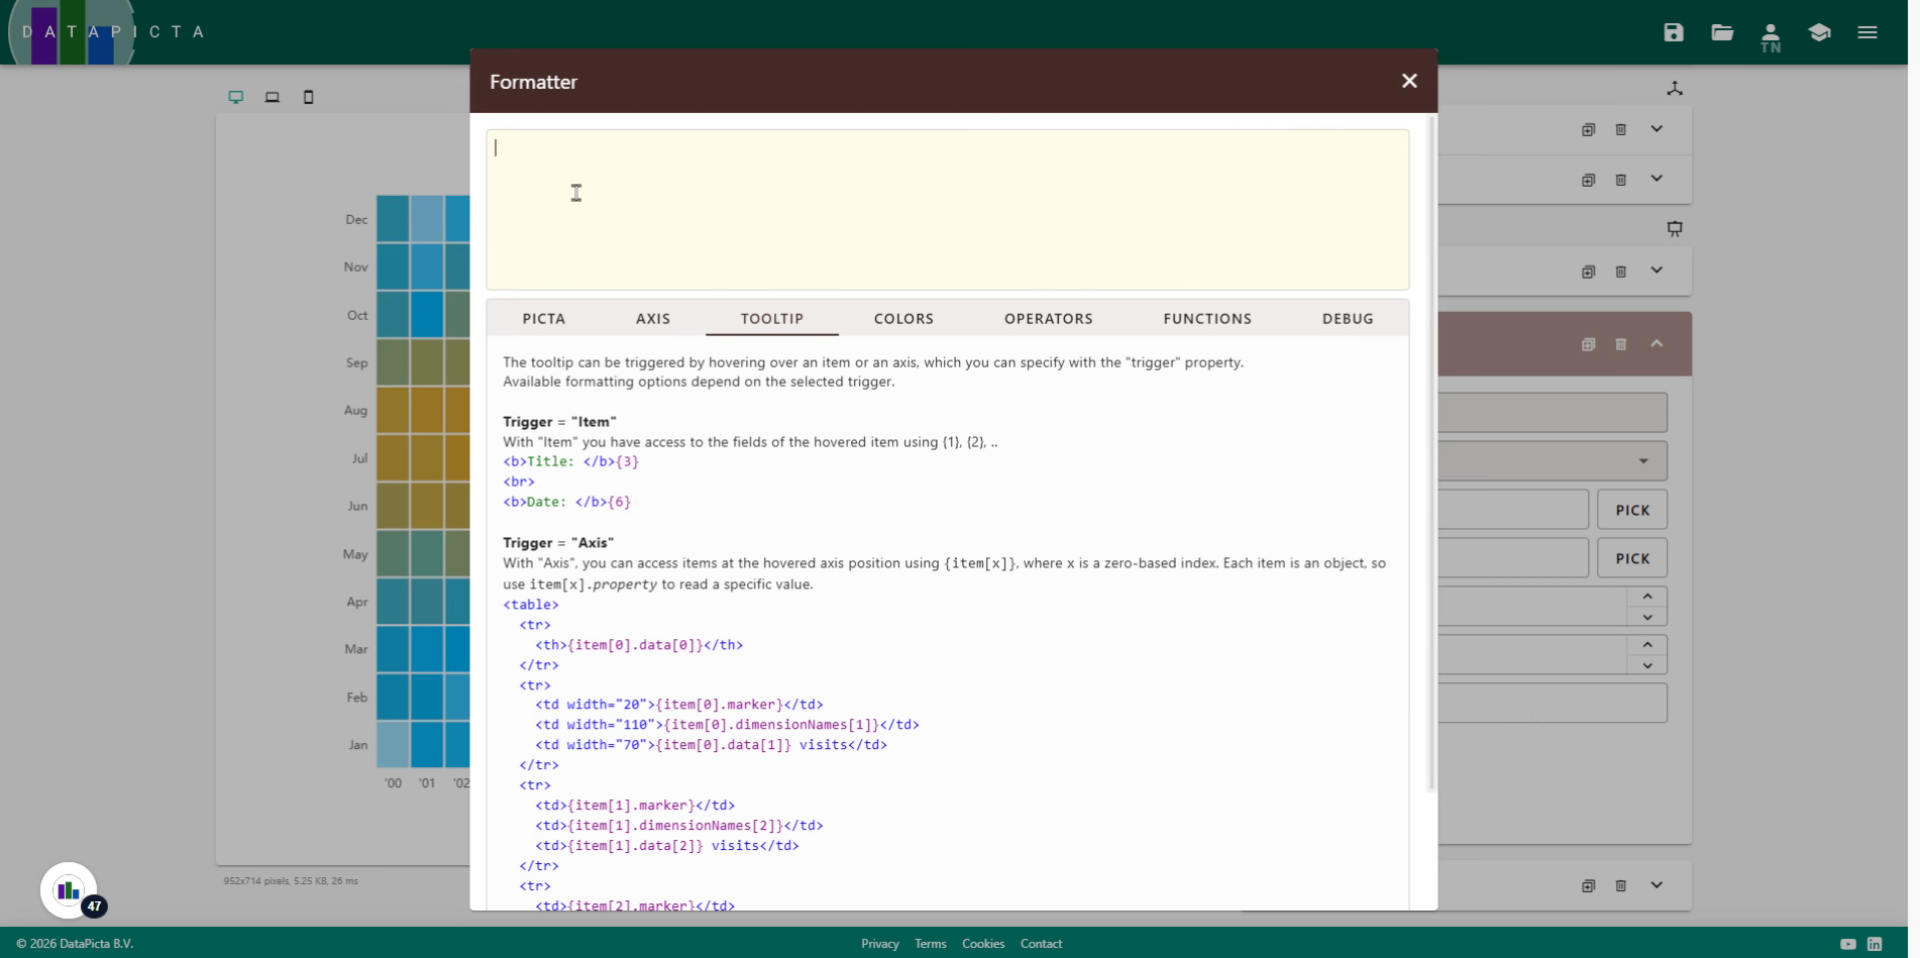Click the presentation board icon in right panel

(1674, 228)
